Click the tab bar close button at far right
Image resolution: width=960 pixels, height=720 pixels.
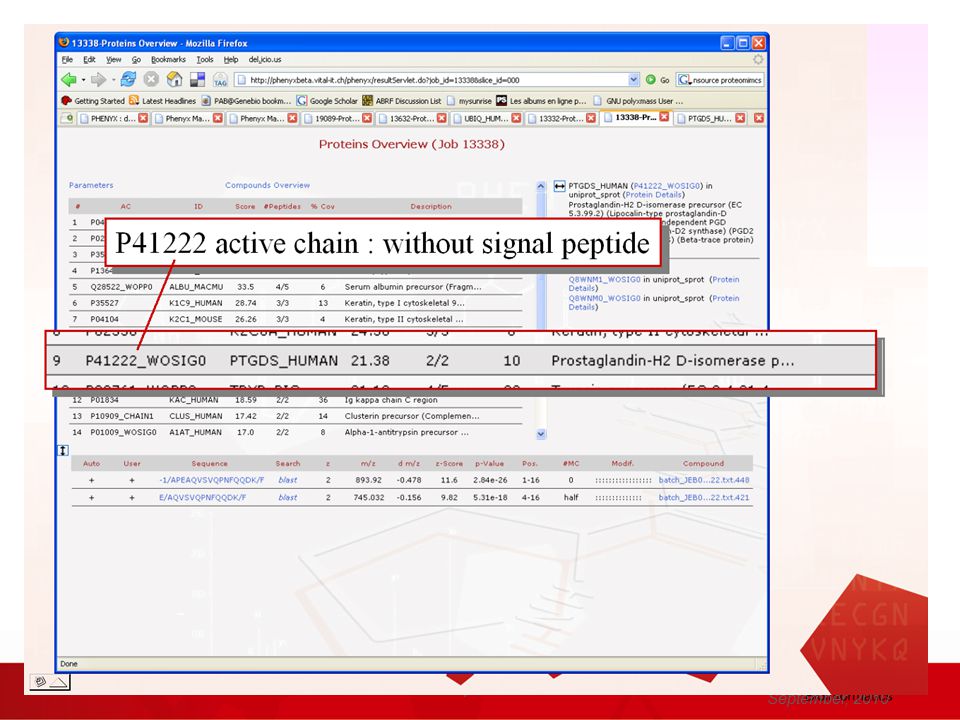click(759, 118)
